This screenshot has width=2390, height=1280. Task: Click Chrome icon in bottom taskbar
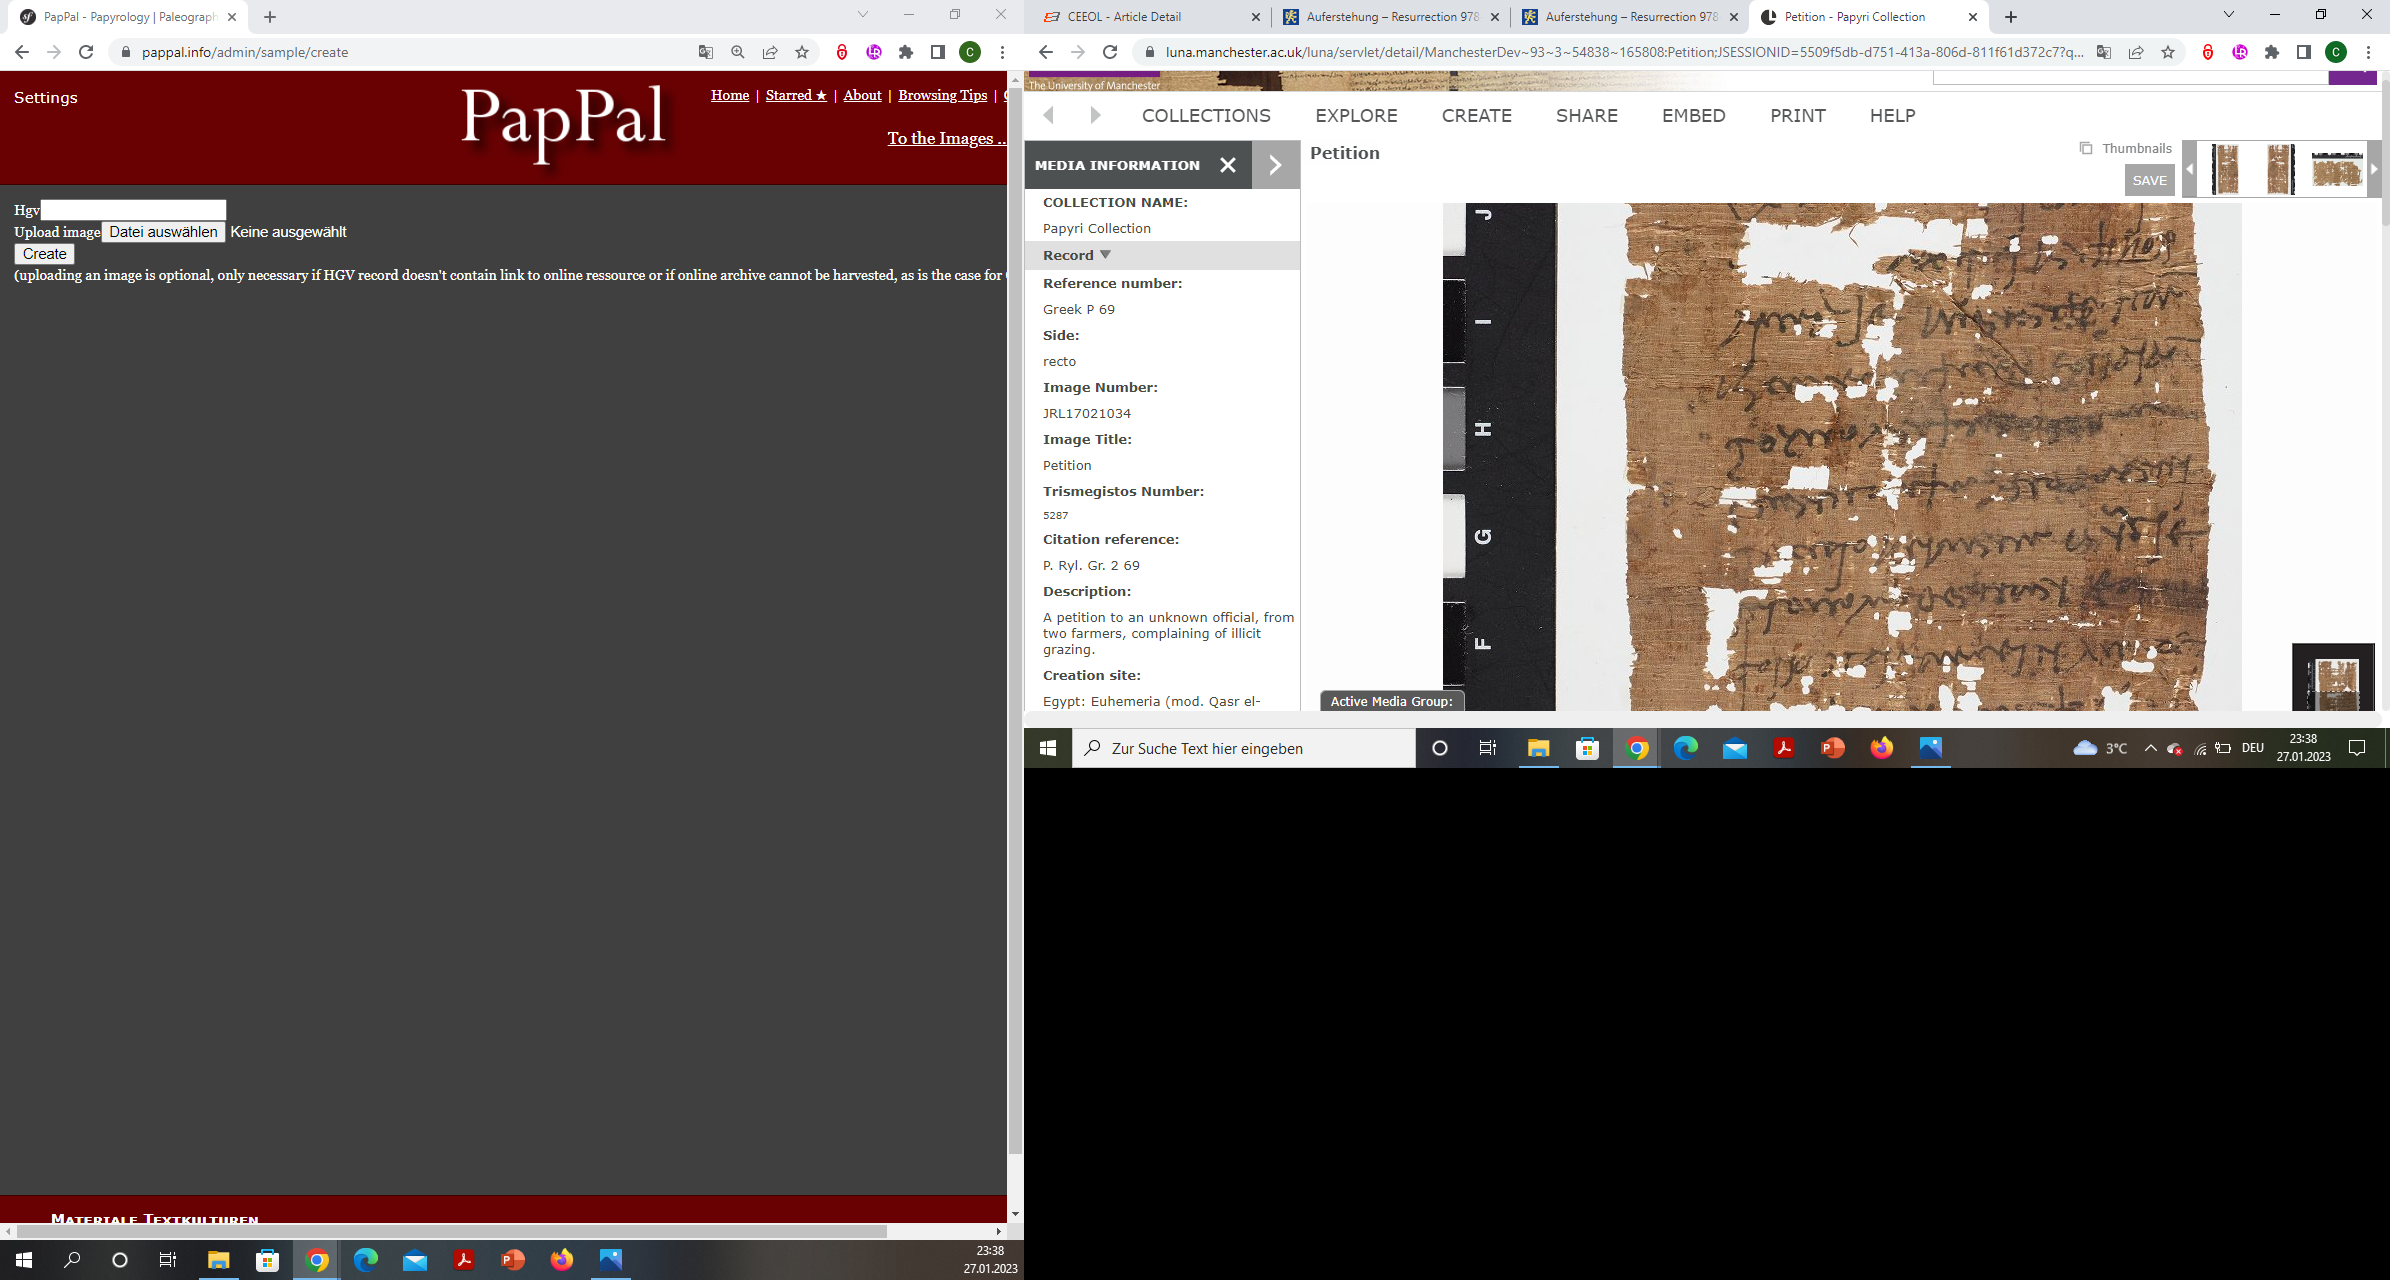[317, 1260]
